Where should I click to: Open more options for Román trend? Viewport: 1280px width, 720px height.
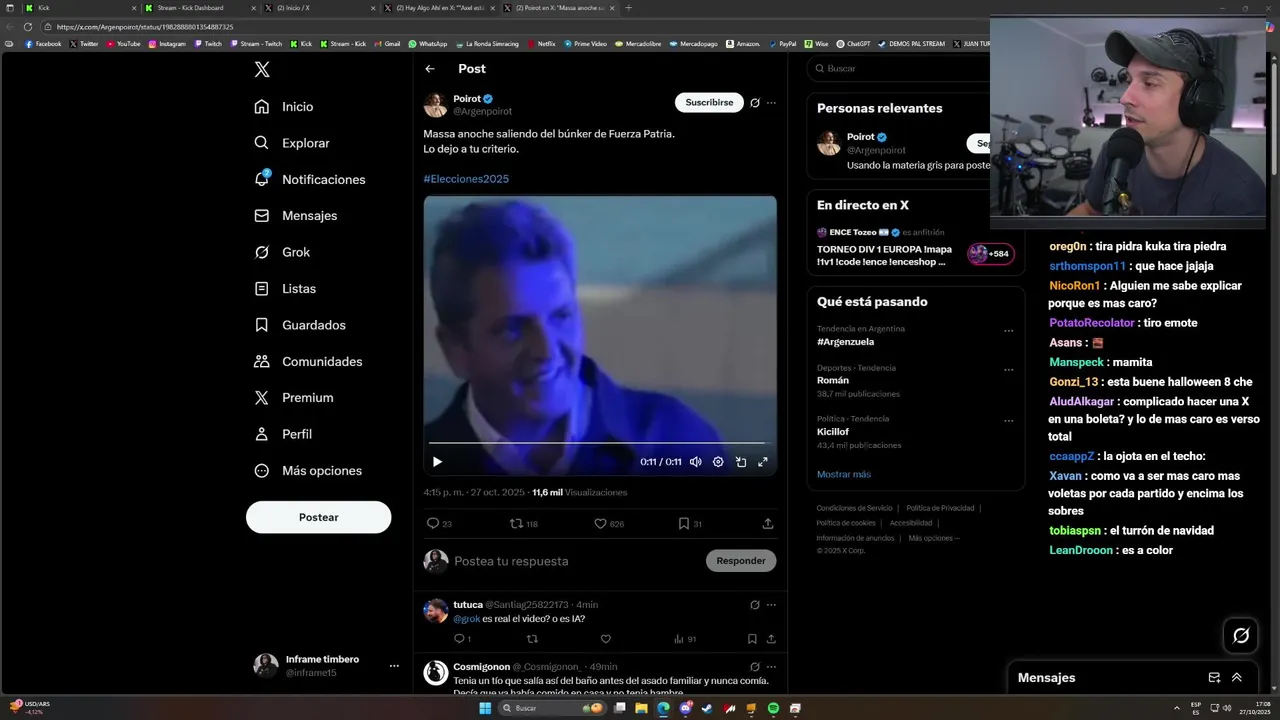1009,370
